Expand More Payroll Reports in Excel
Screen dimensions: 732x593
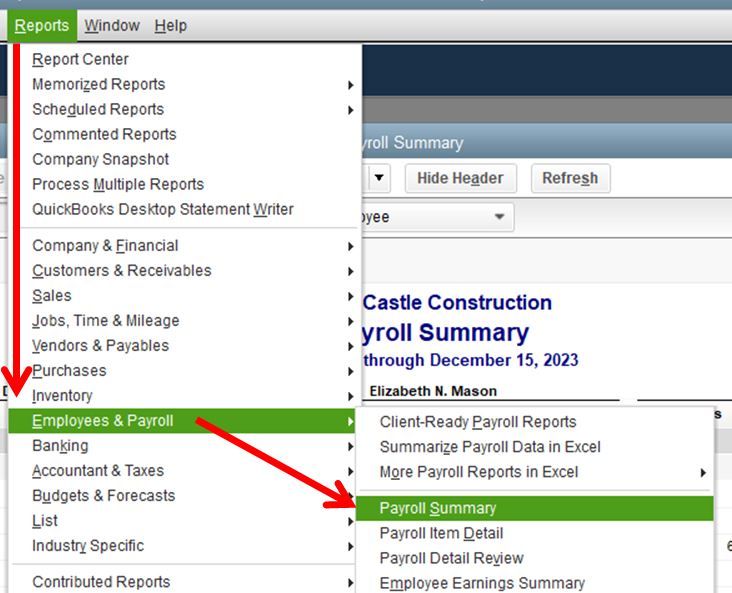pyautogui.click(x=535, y=472)
